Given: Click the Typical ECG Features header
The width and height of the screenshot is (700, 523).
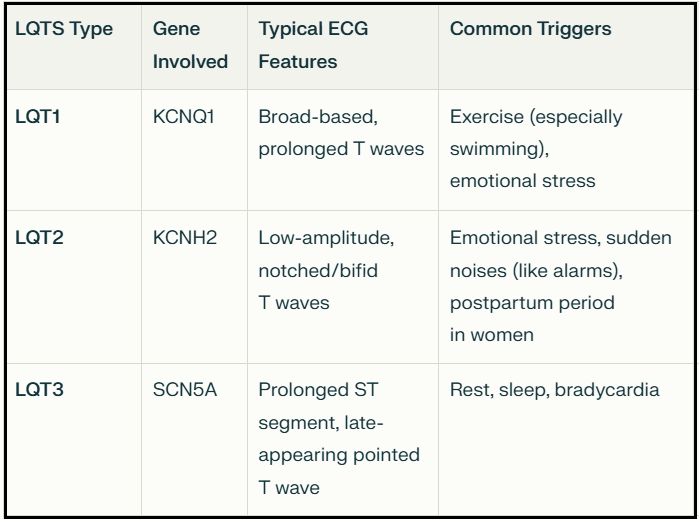Looking at the screenshot, I should point(313,45).
